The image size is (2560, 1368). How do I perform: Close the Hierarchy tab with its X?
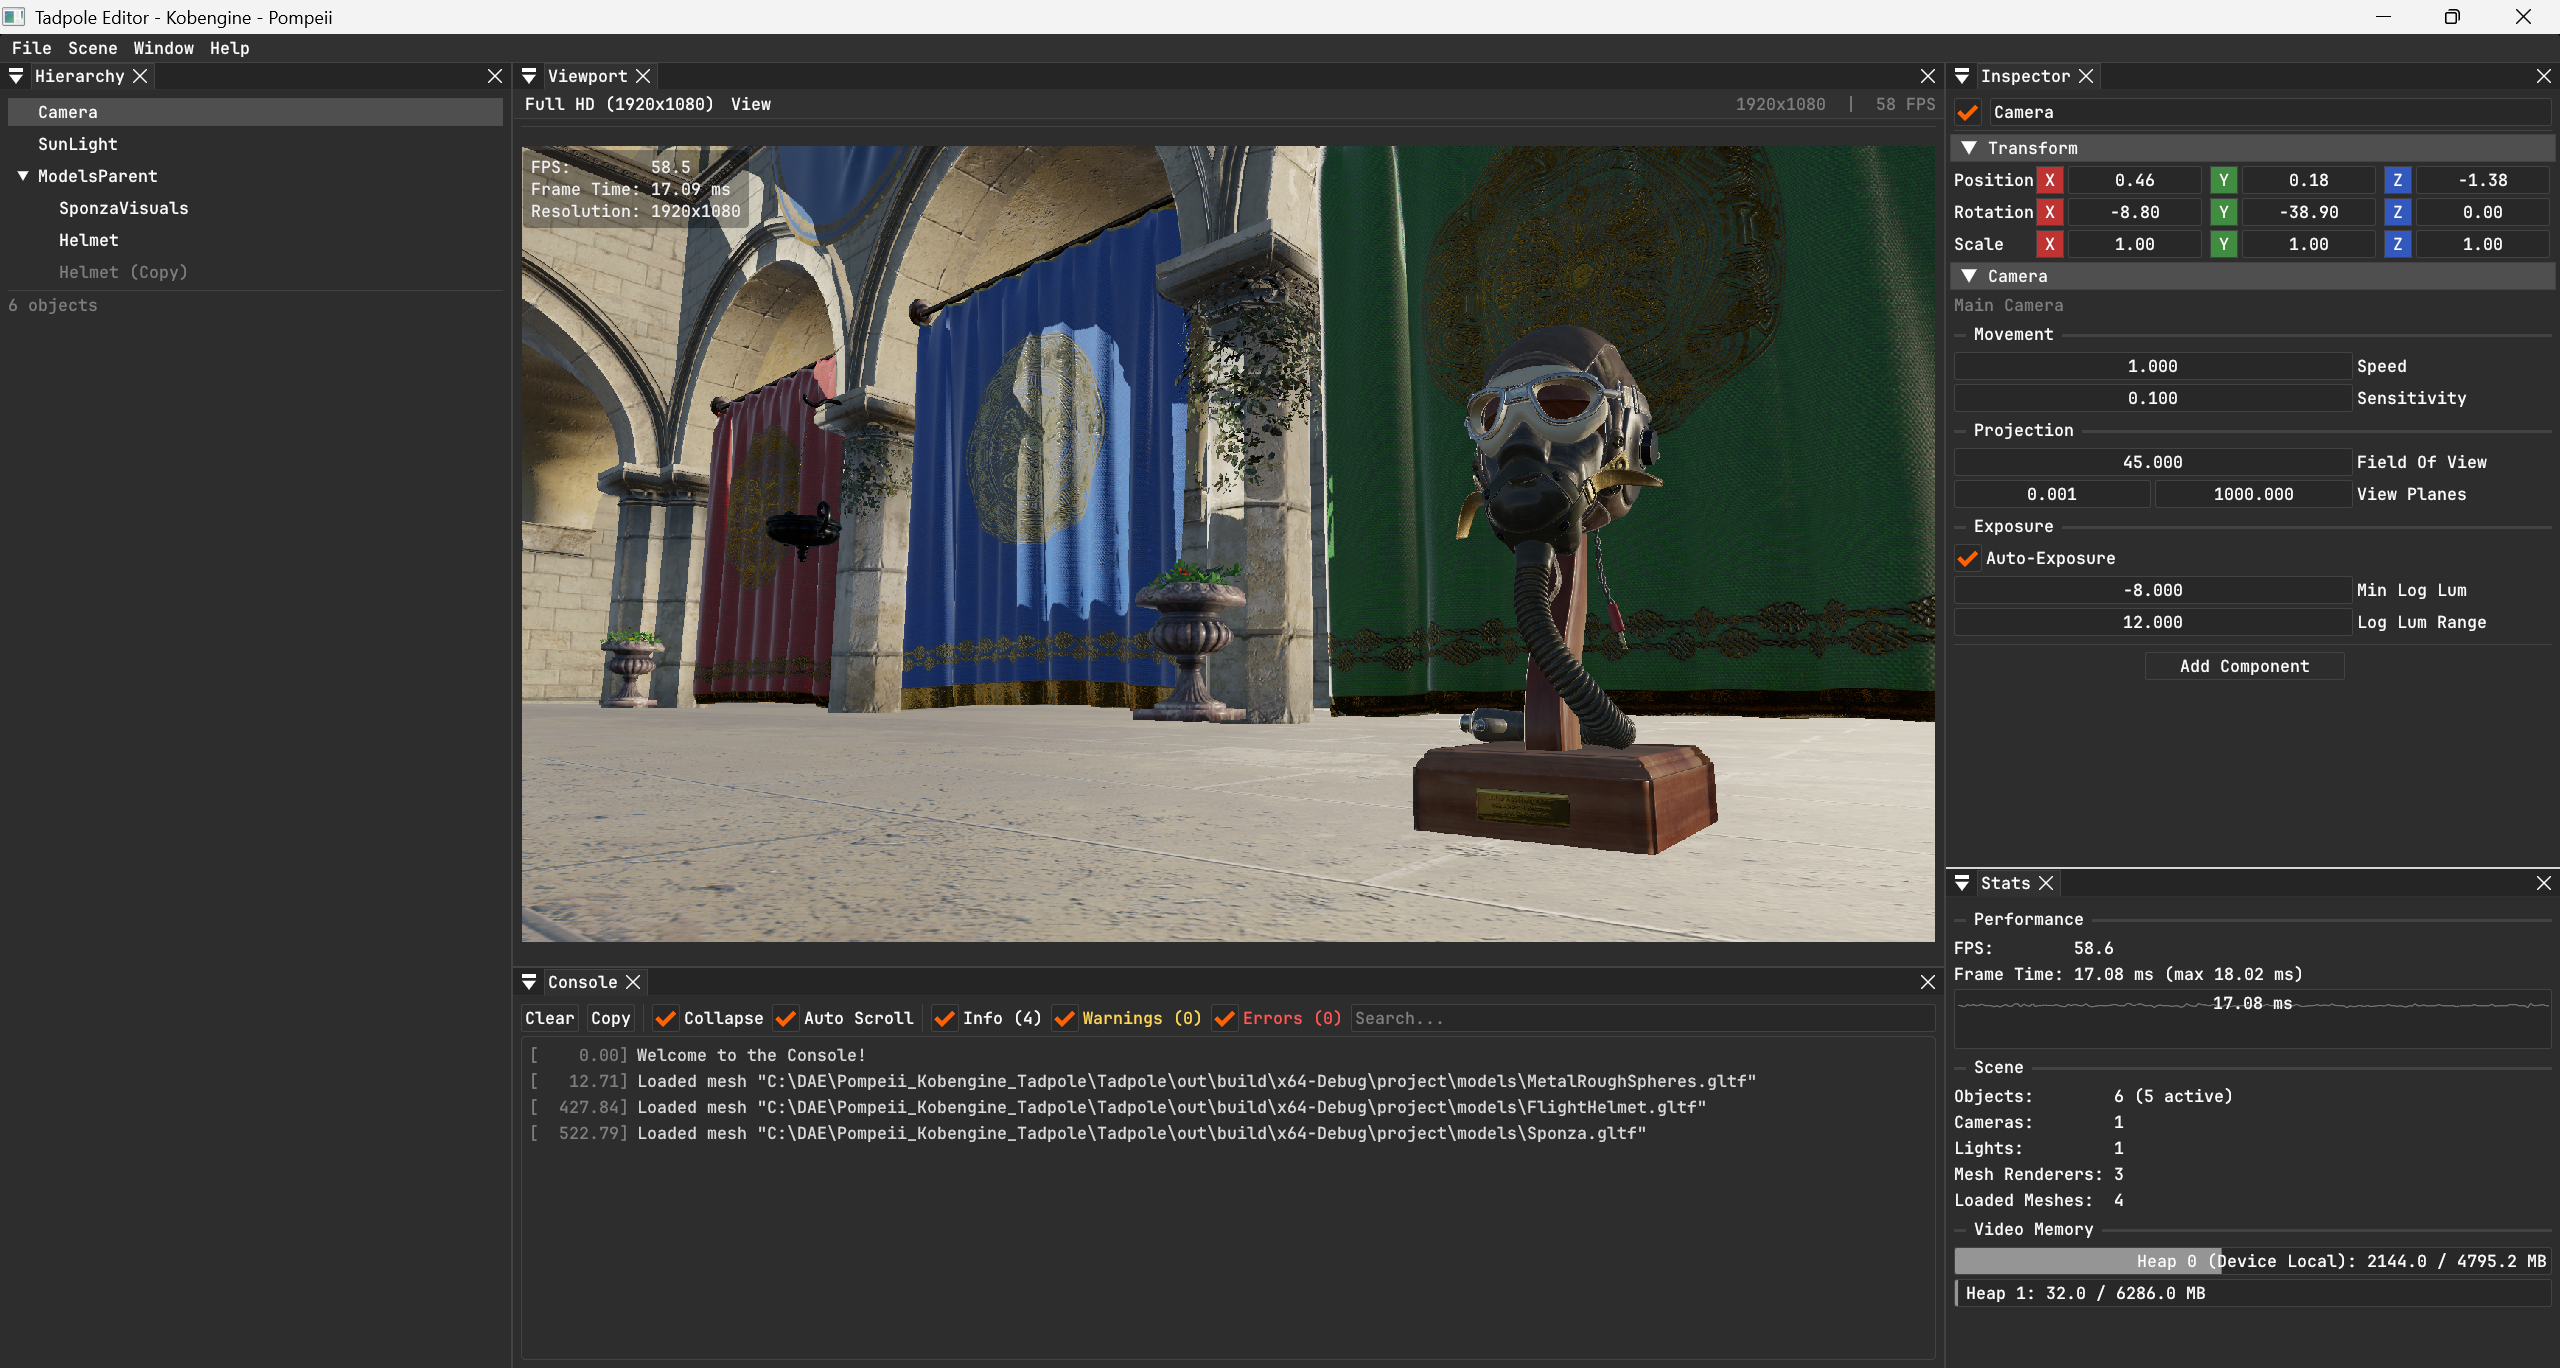coord(141,76)
